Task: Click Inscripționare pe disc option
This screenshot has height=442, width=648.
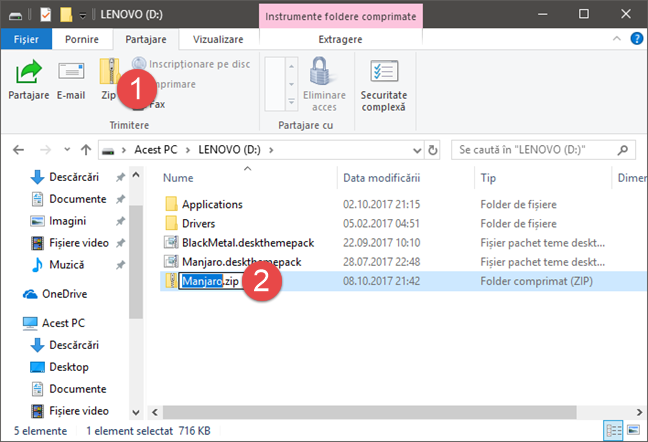Action: tap(191, 64)
